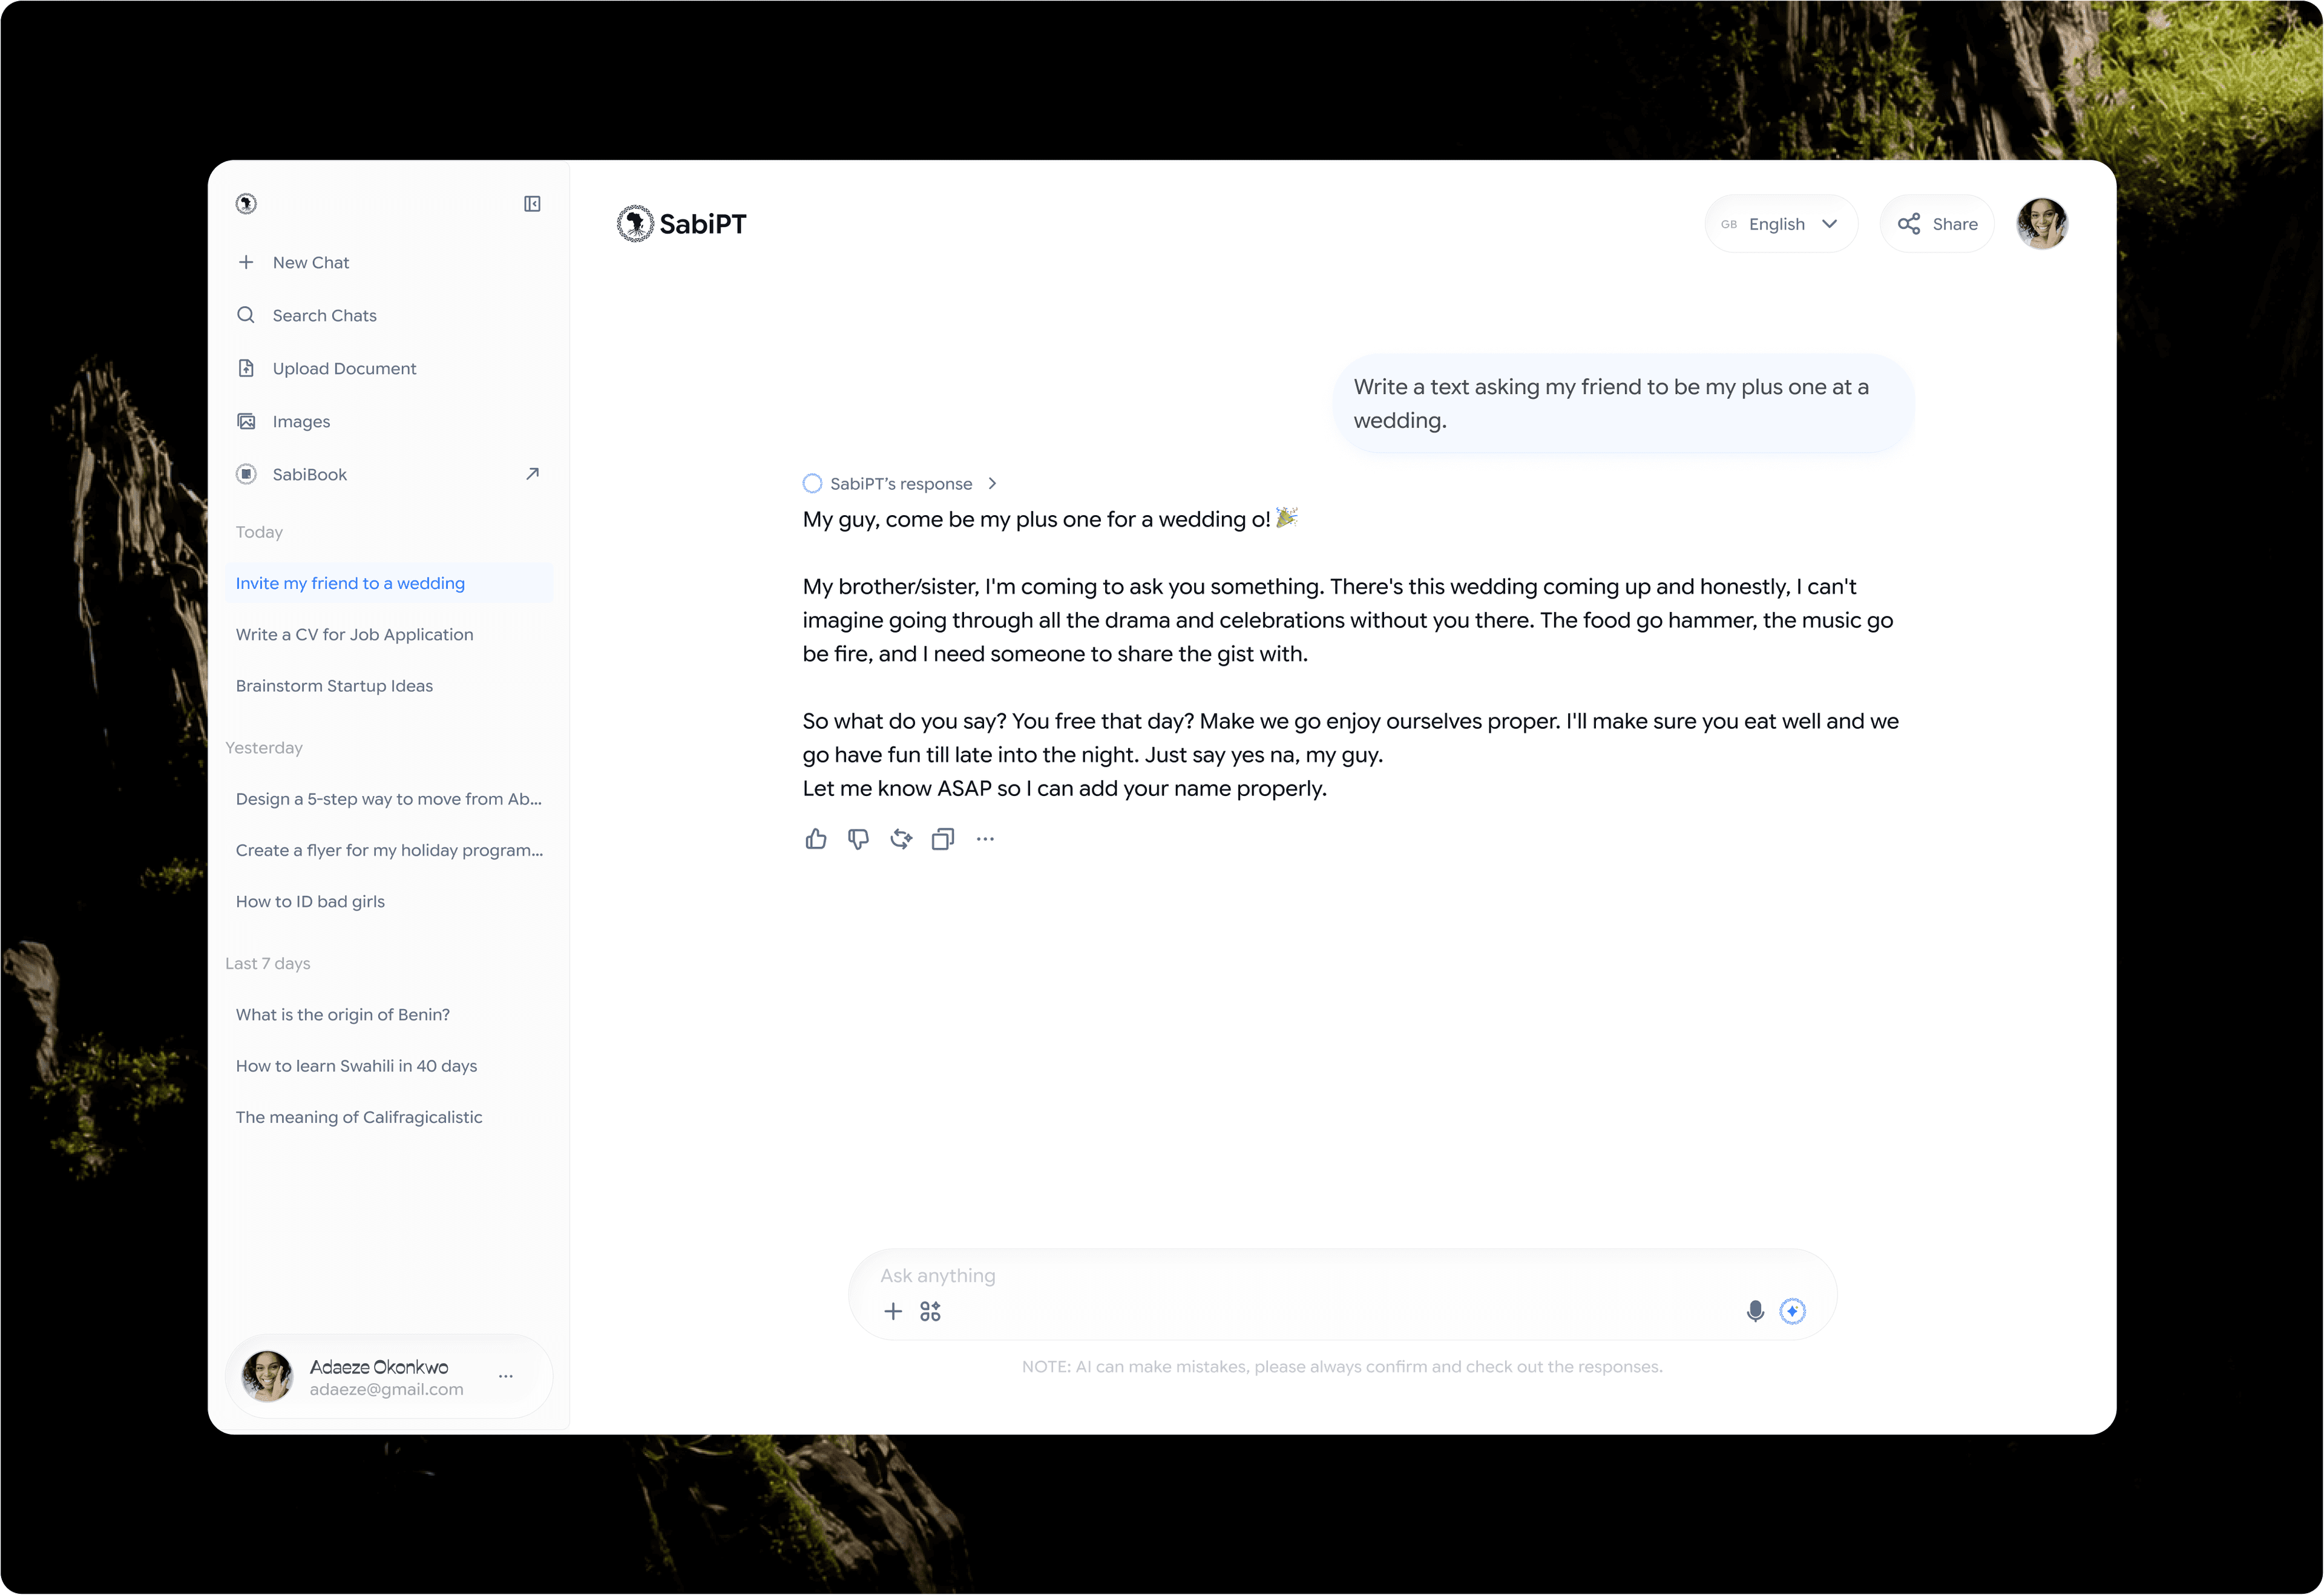Screen dimensions: 2324x1595
Task: Click the blue sparkle send icon
Action: (1792, 1311)
